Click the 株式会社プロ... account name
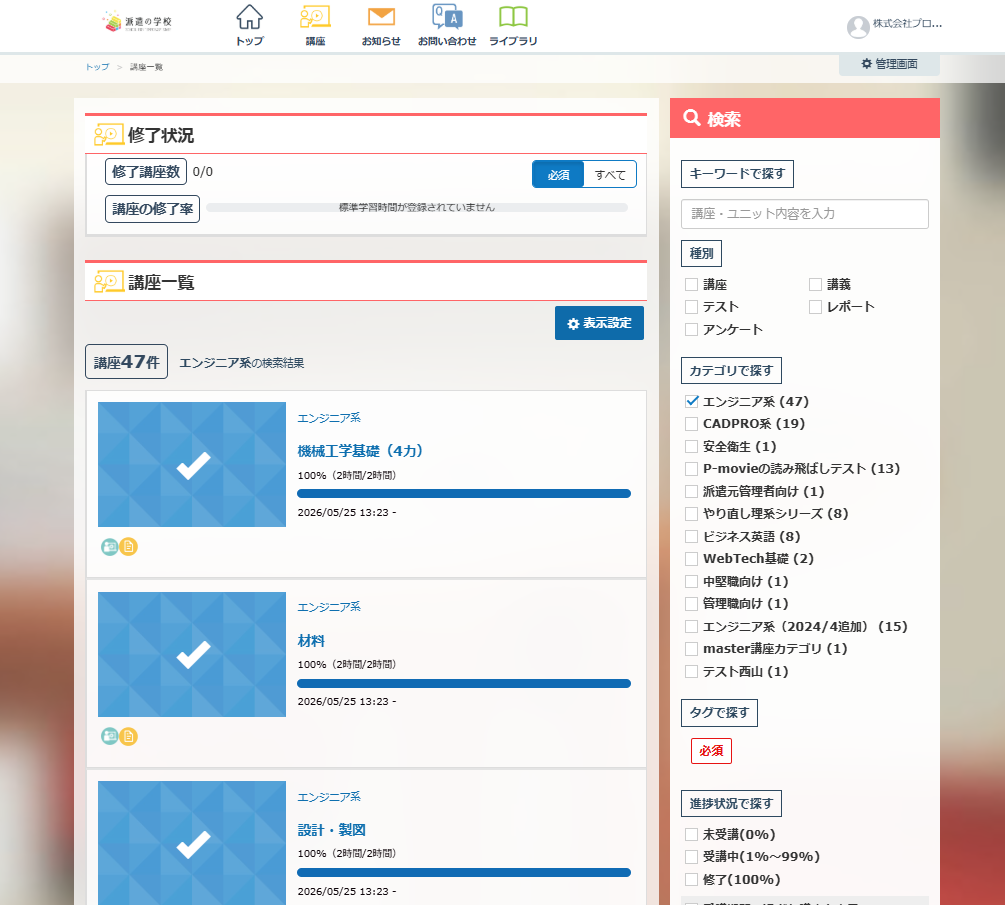The width and height of the screenshot is (1005, 905). point(907,23)
